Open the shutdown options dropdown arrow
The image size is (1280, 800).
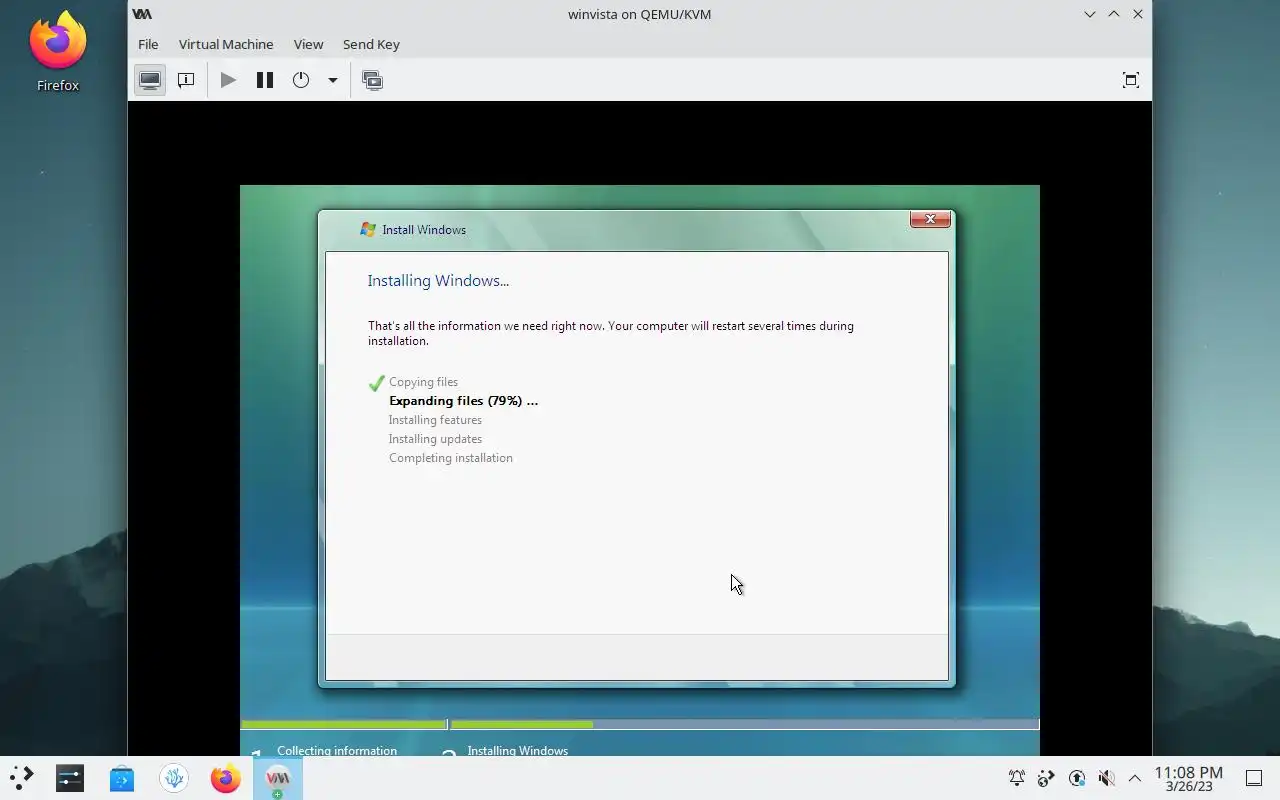[333, 80]
